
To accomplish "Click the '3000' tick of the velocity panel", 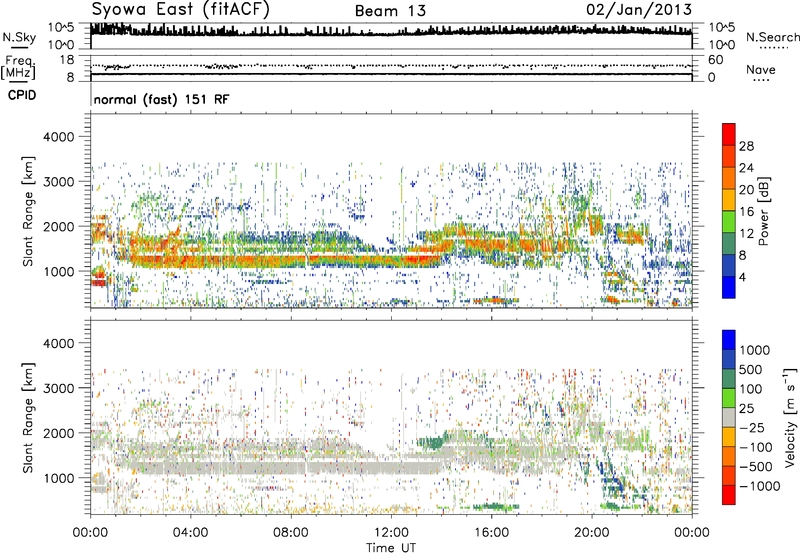I will (x=59, y=388).
